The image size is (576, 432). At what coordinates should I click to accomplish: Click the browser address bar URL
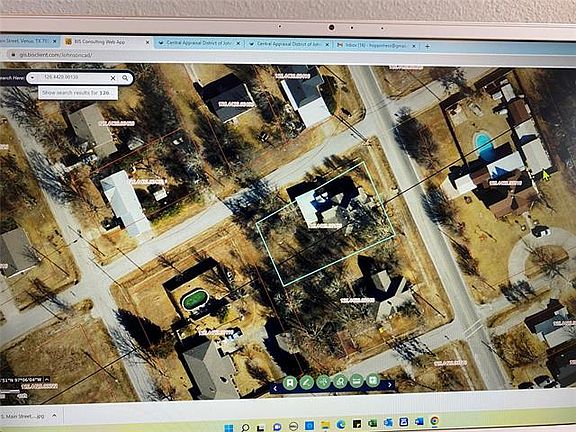tap(56, 55)
